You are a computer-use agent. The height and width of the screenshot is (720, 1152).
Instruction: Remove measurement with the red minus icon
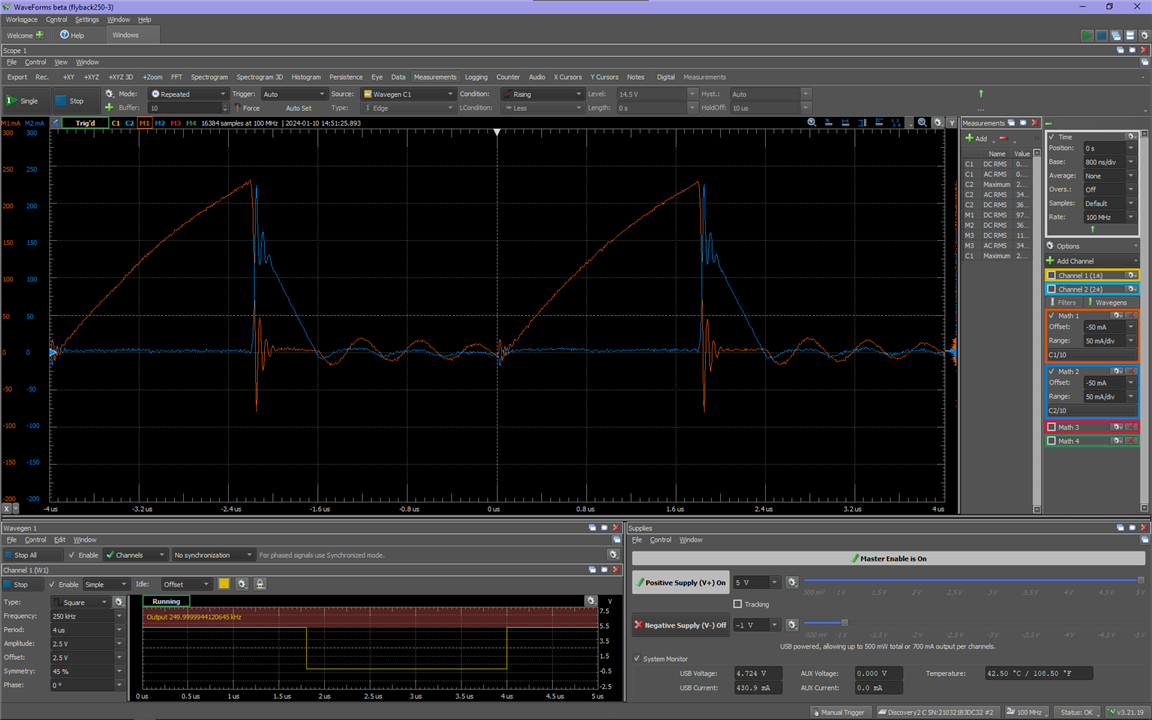[1004, 138]
